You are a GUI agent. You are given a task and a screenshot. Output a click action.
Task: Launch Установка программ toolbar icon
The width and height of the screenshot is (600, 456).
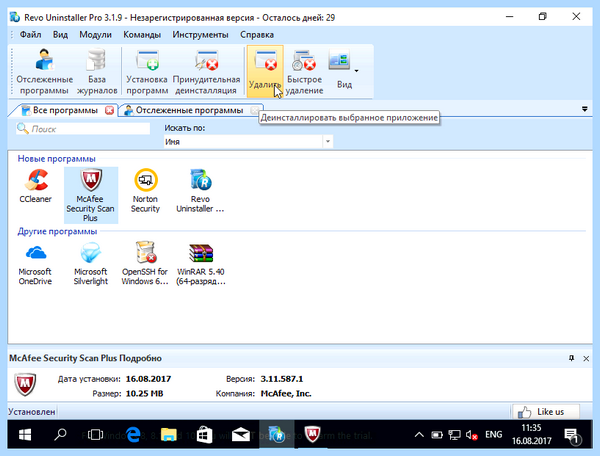(147, 71)
